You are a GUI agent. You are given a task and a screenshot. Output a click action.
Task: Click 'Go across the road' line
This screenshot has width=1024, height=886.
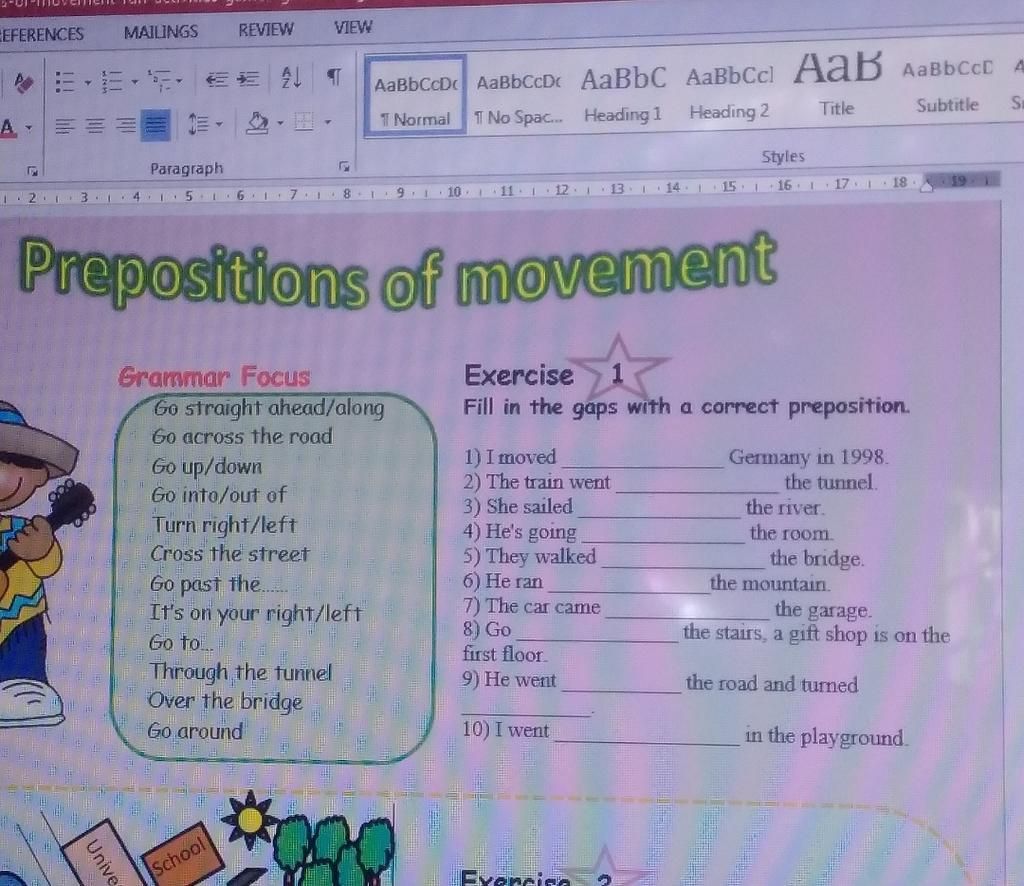click(x=242, y=436)
